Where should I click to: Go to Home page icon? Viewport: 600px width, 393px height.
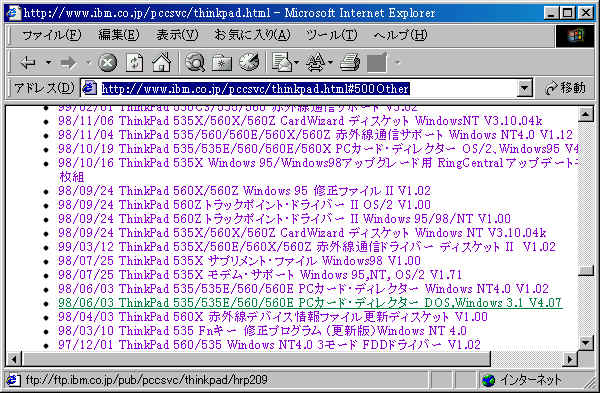(161, 62)
